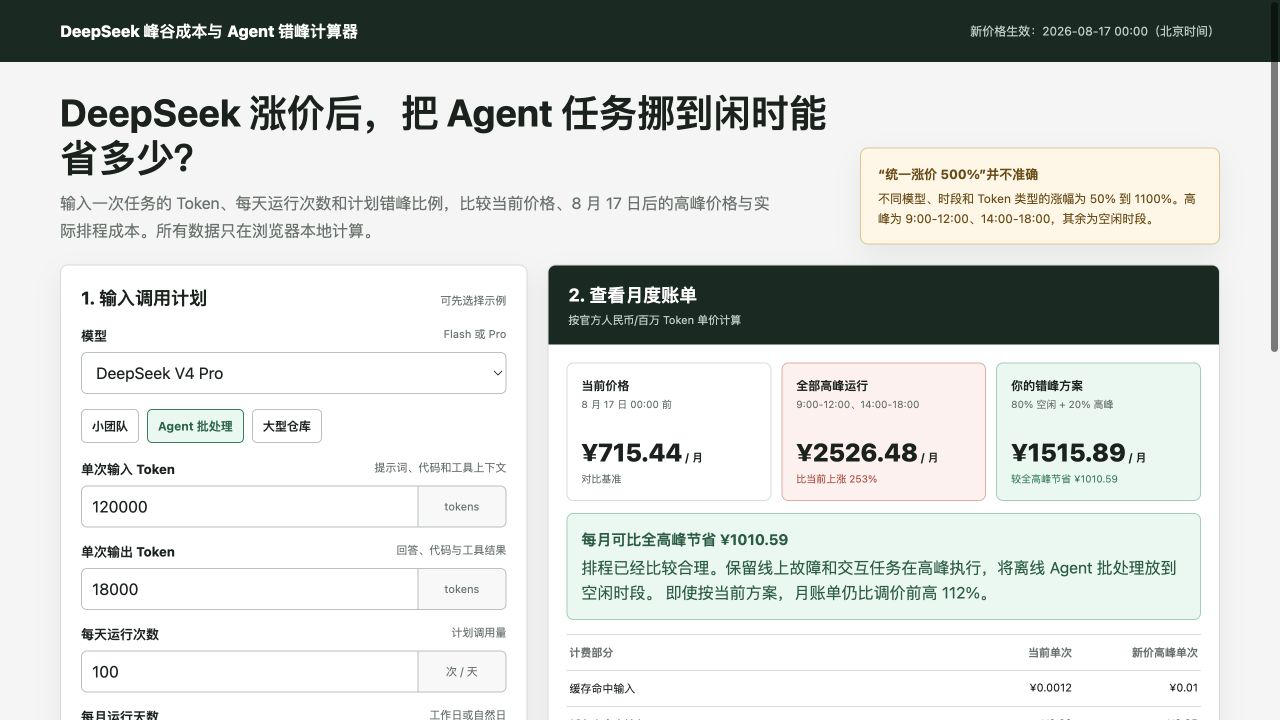This screenshot has width=1280, height=720.
Task: Click the notice title “统一涨价 500%”并不准确
Action: coord(958,174)
